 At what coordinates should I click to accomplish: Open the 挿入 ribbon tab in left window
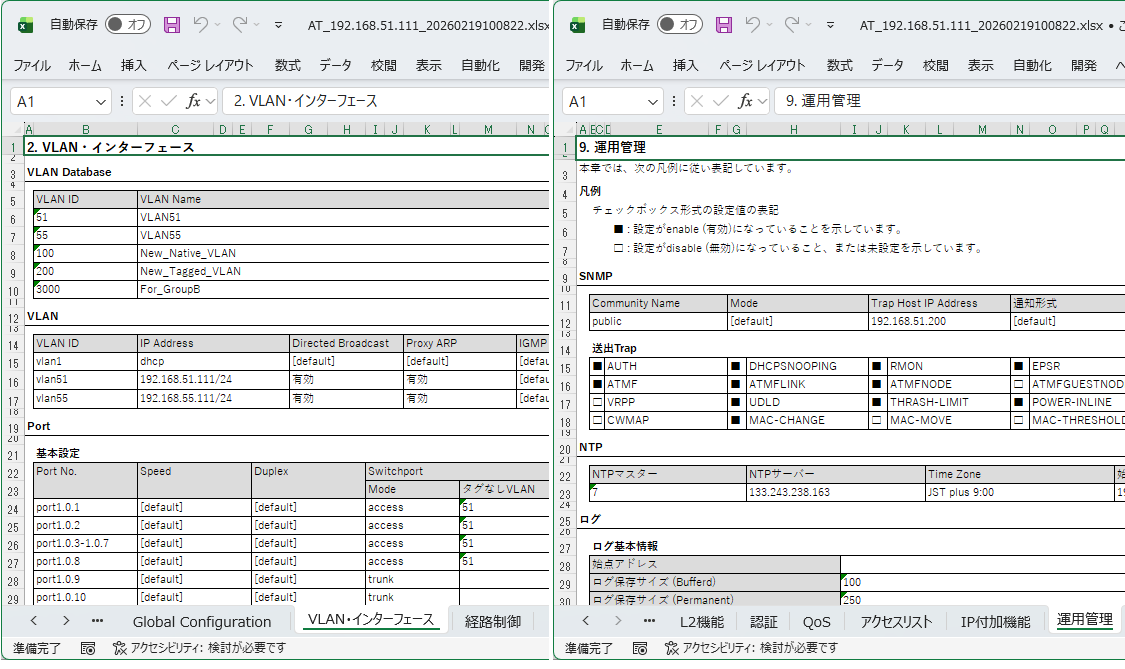(133, 65)
